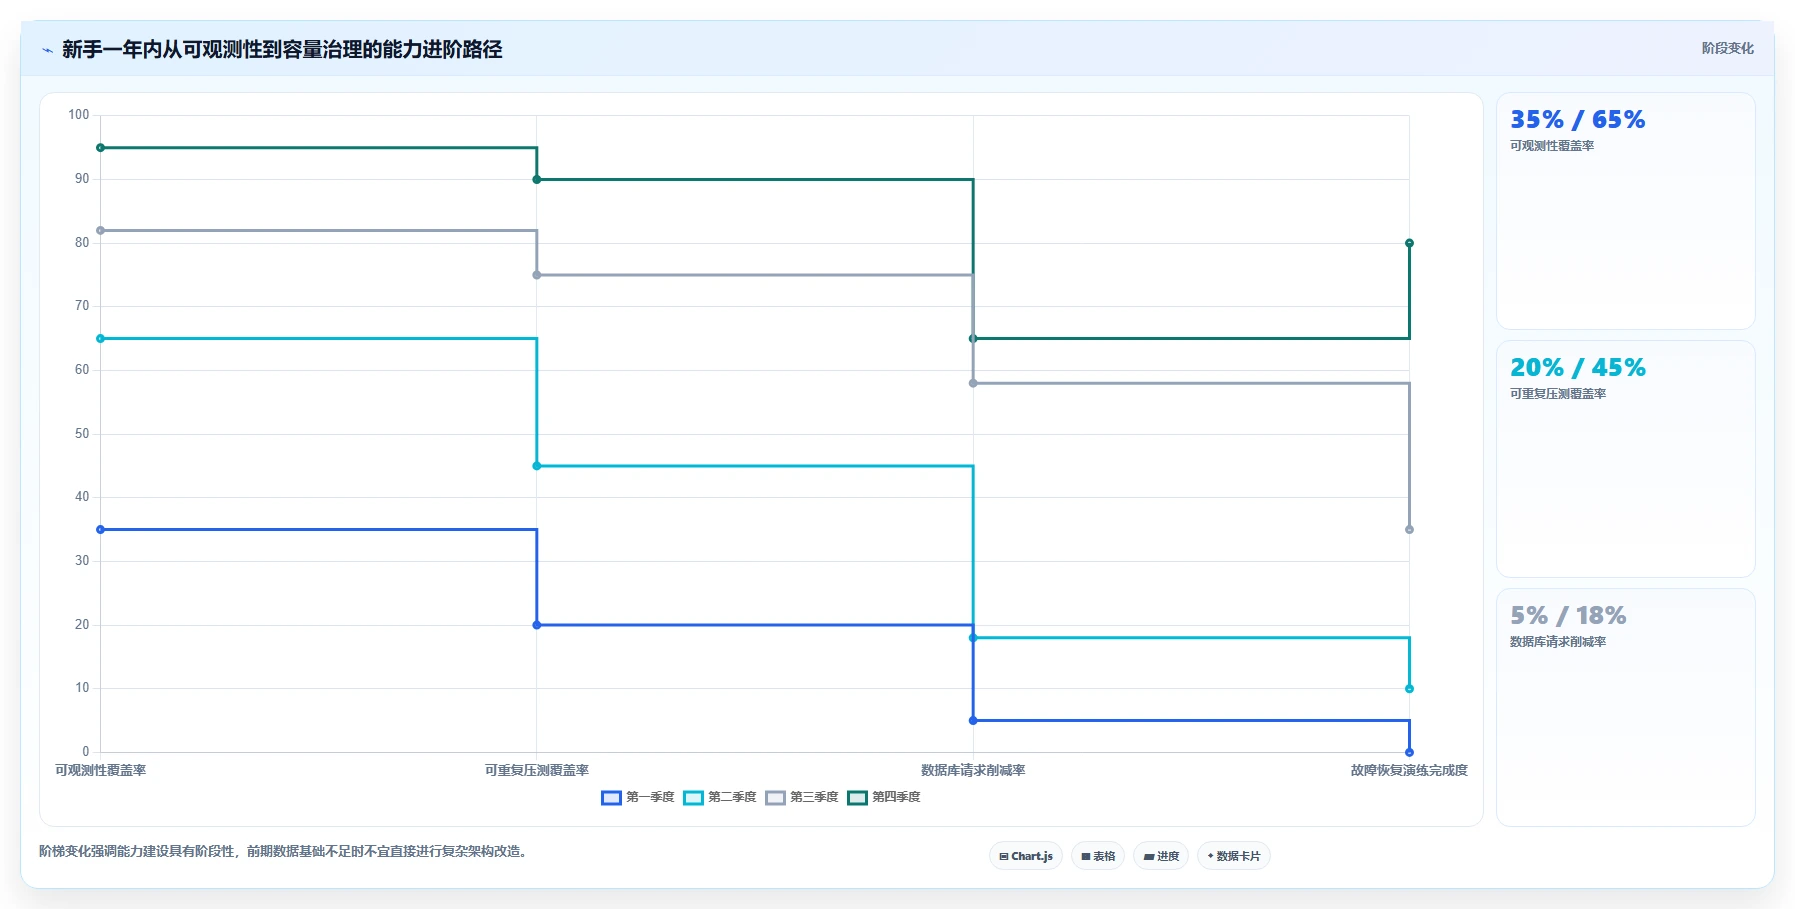Click the x-axis label 可重复压测覆盖率
Screen dimensions: 1795x909
pos(537,770)
